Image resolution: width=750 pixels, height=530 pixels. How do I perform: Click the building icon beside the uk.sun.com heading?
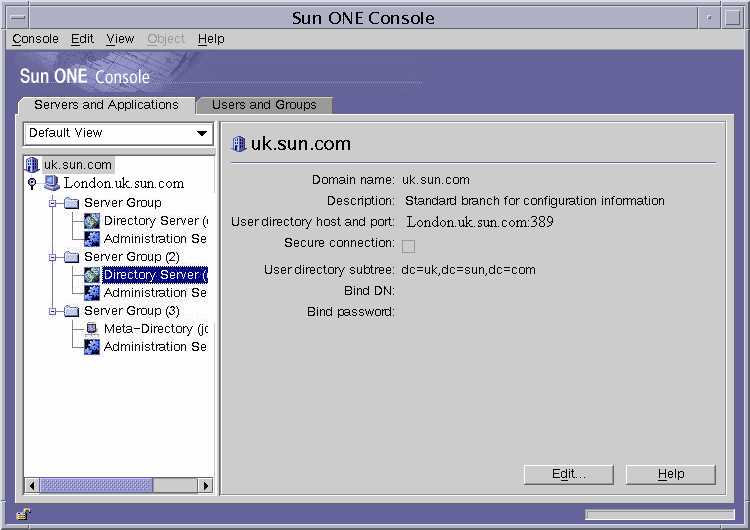pyautogui.click(x=239, y=144)
